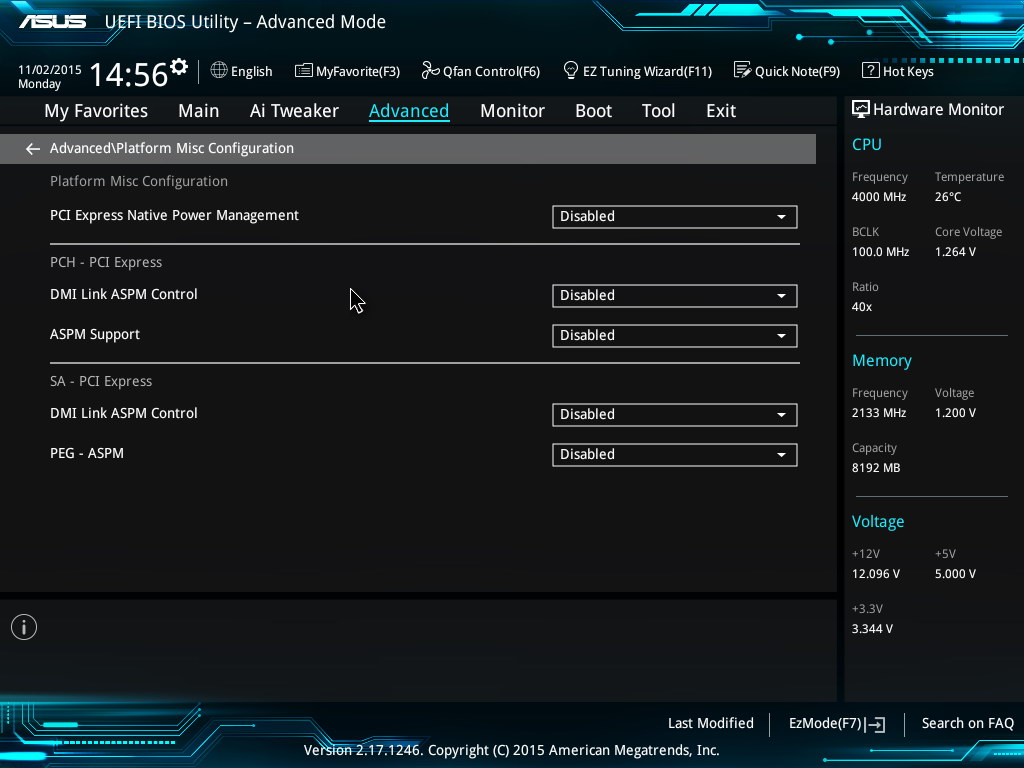Image resolution: width=1024 pixels, height=768 pixels.
Task: Open Qfan Control(F6) fan utility
Action: [480, 71]
